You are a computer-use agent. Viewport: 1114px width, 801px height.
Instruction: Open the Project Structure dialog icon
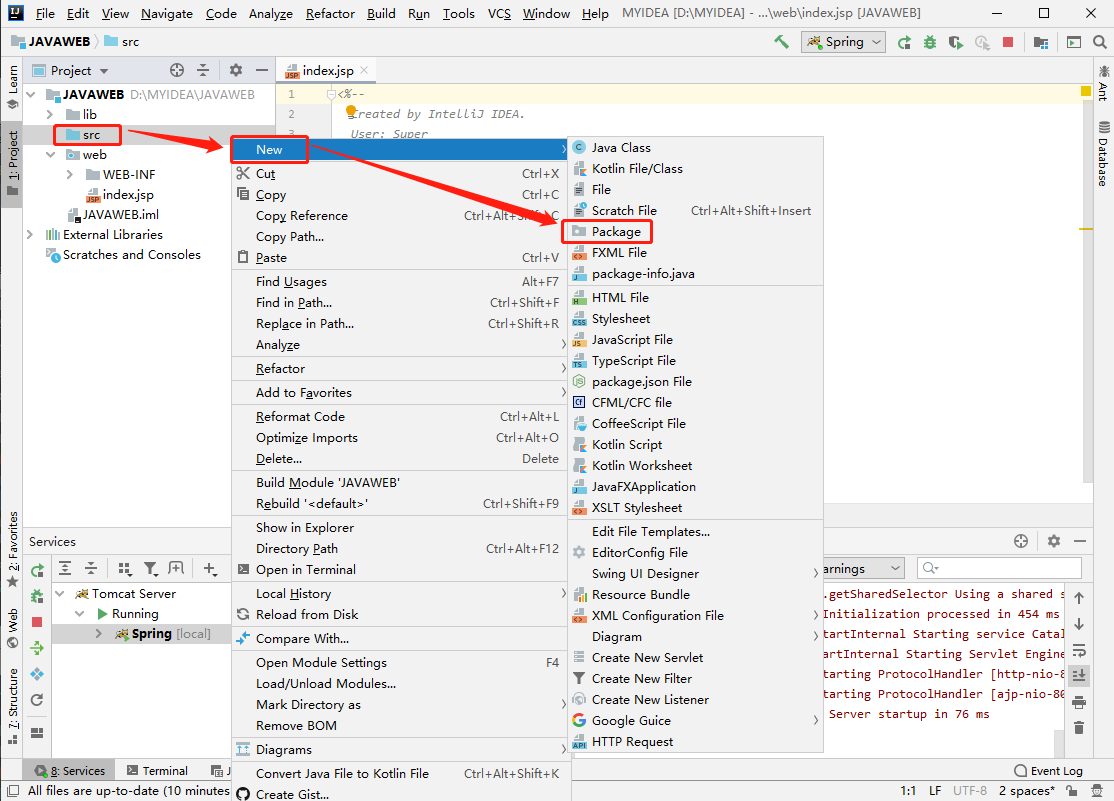click(1041, 43)
